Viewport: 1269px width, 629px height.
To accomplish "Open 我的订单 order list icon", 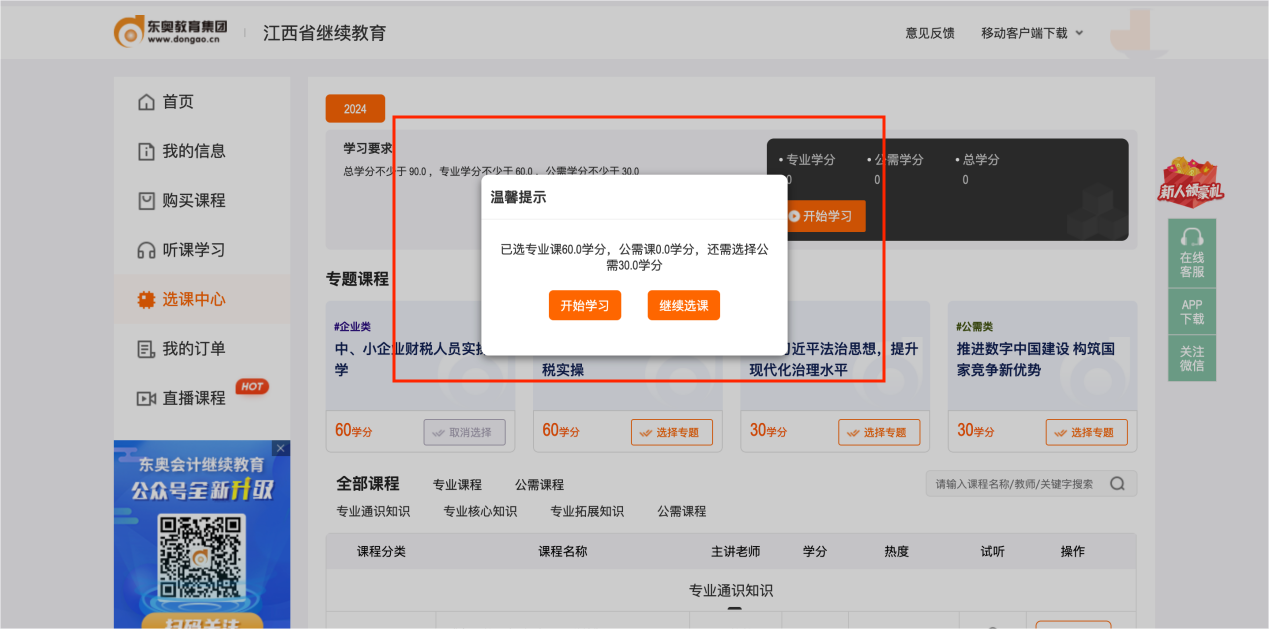I will 146,348.
